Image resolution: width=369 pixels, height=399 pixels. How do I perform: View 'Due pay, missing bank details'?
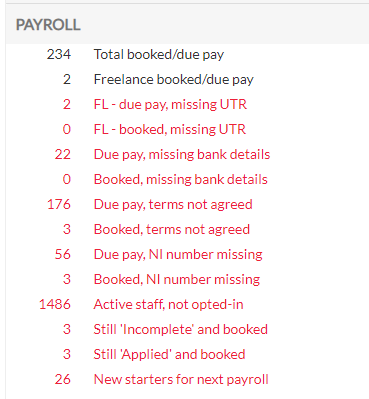(x=182, y=155)
